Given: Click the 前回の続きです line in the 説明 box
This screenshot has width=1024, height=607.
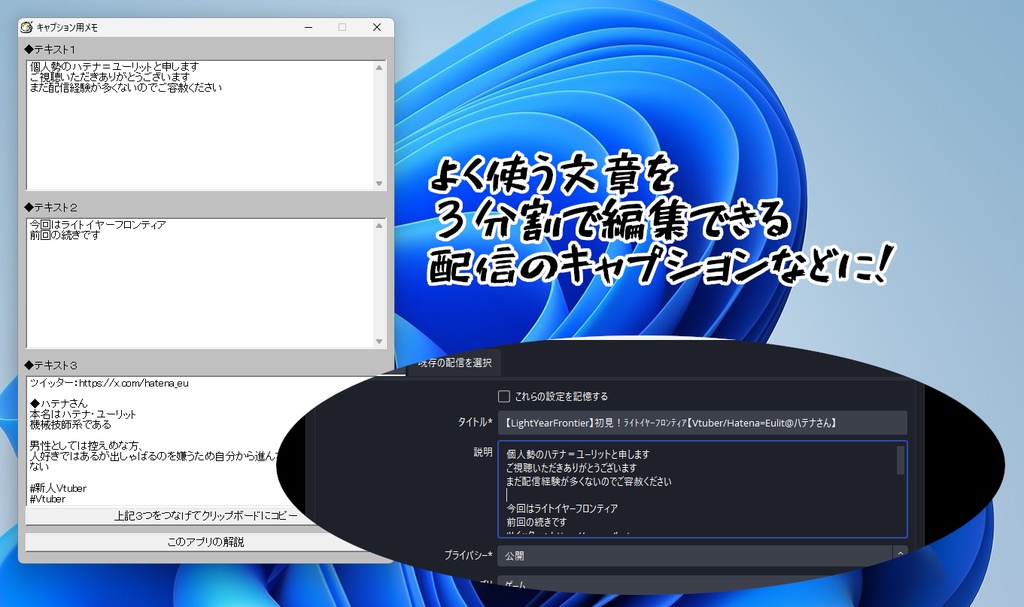Looking at the screenshot, I should (x=537, y=522).
